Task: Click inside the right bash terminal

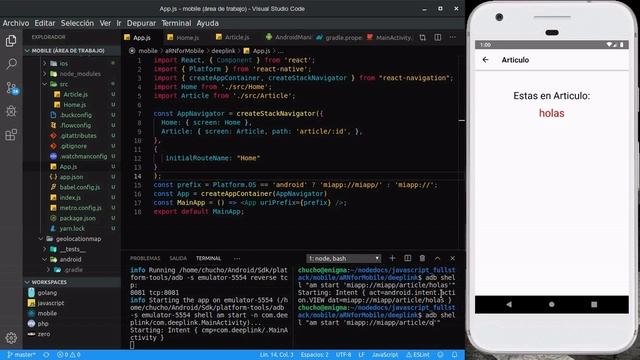Action: pos(378,306)
